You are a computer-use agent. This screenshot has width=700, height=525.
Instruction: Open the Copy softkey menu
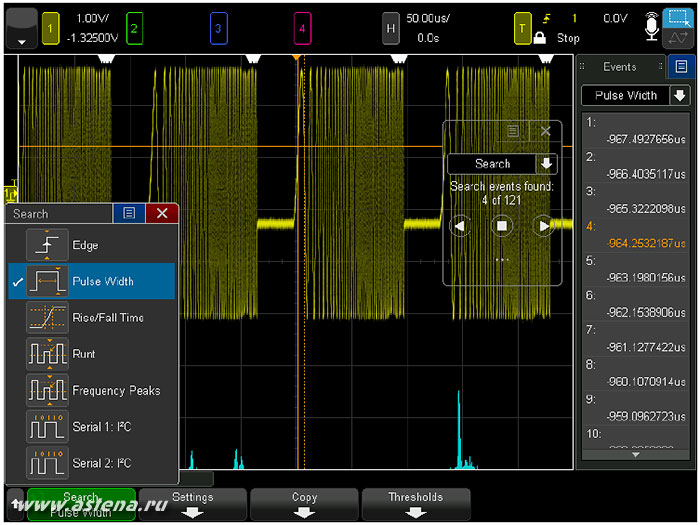(304, 504)
